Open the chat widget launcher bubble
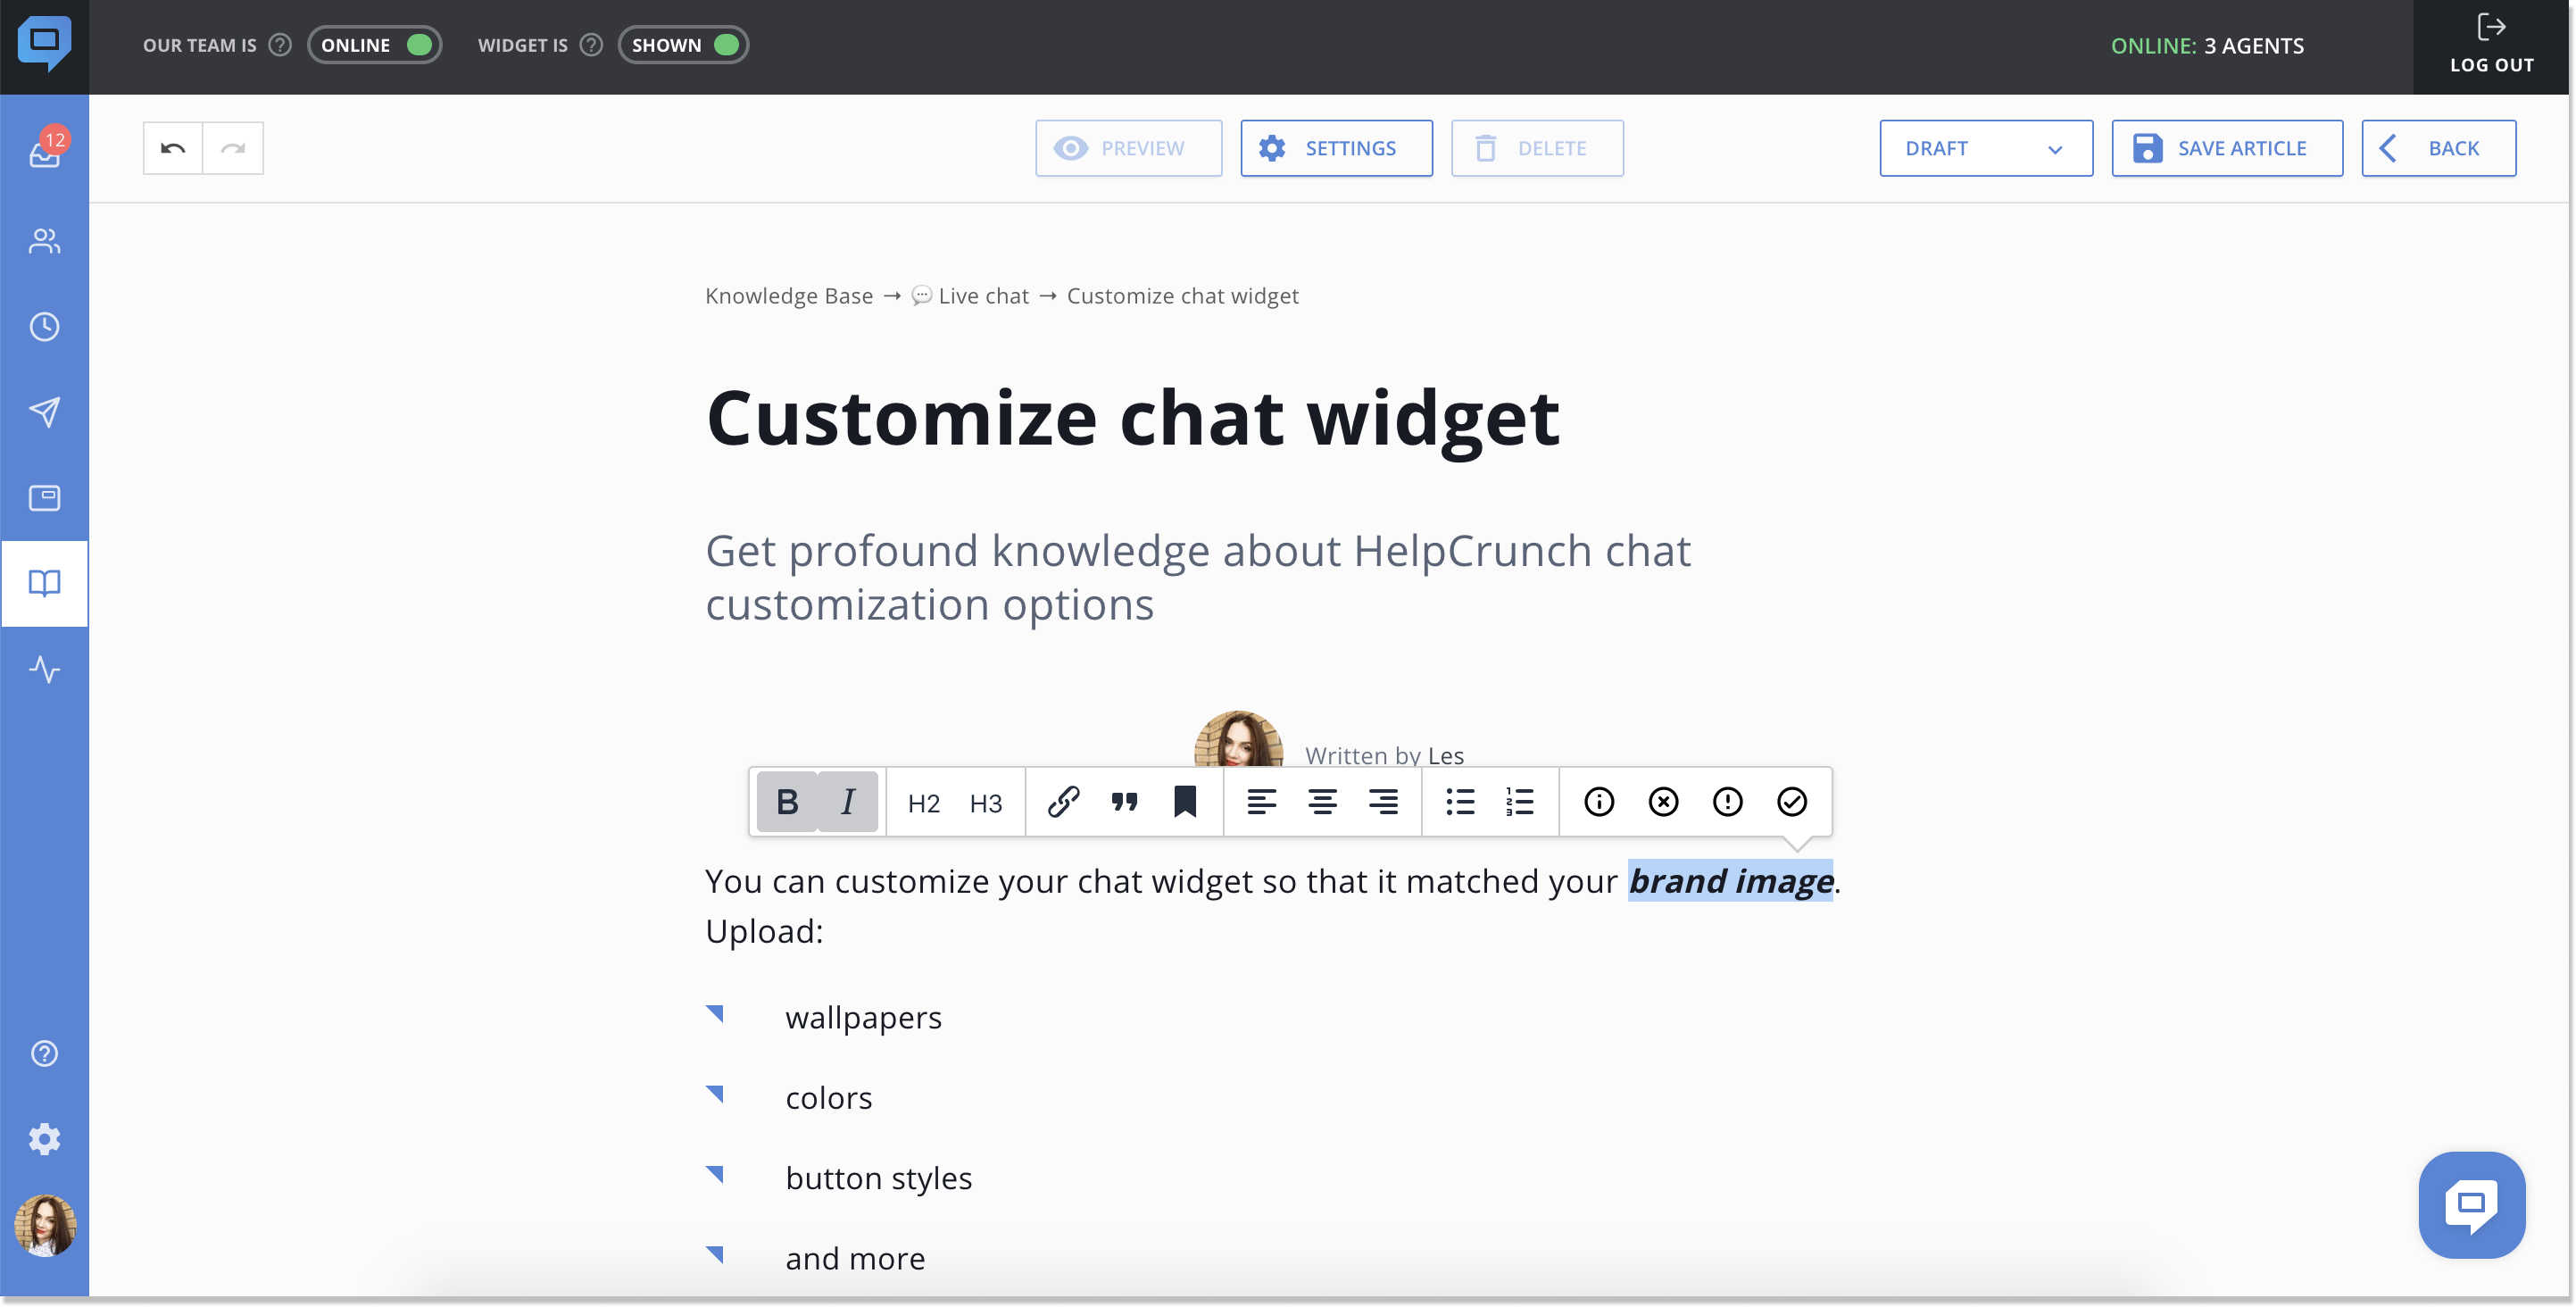2576x1307 pixels. (2472, 1205)
